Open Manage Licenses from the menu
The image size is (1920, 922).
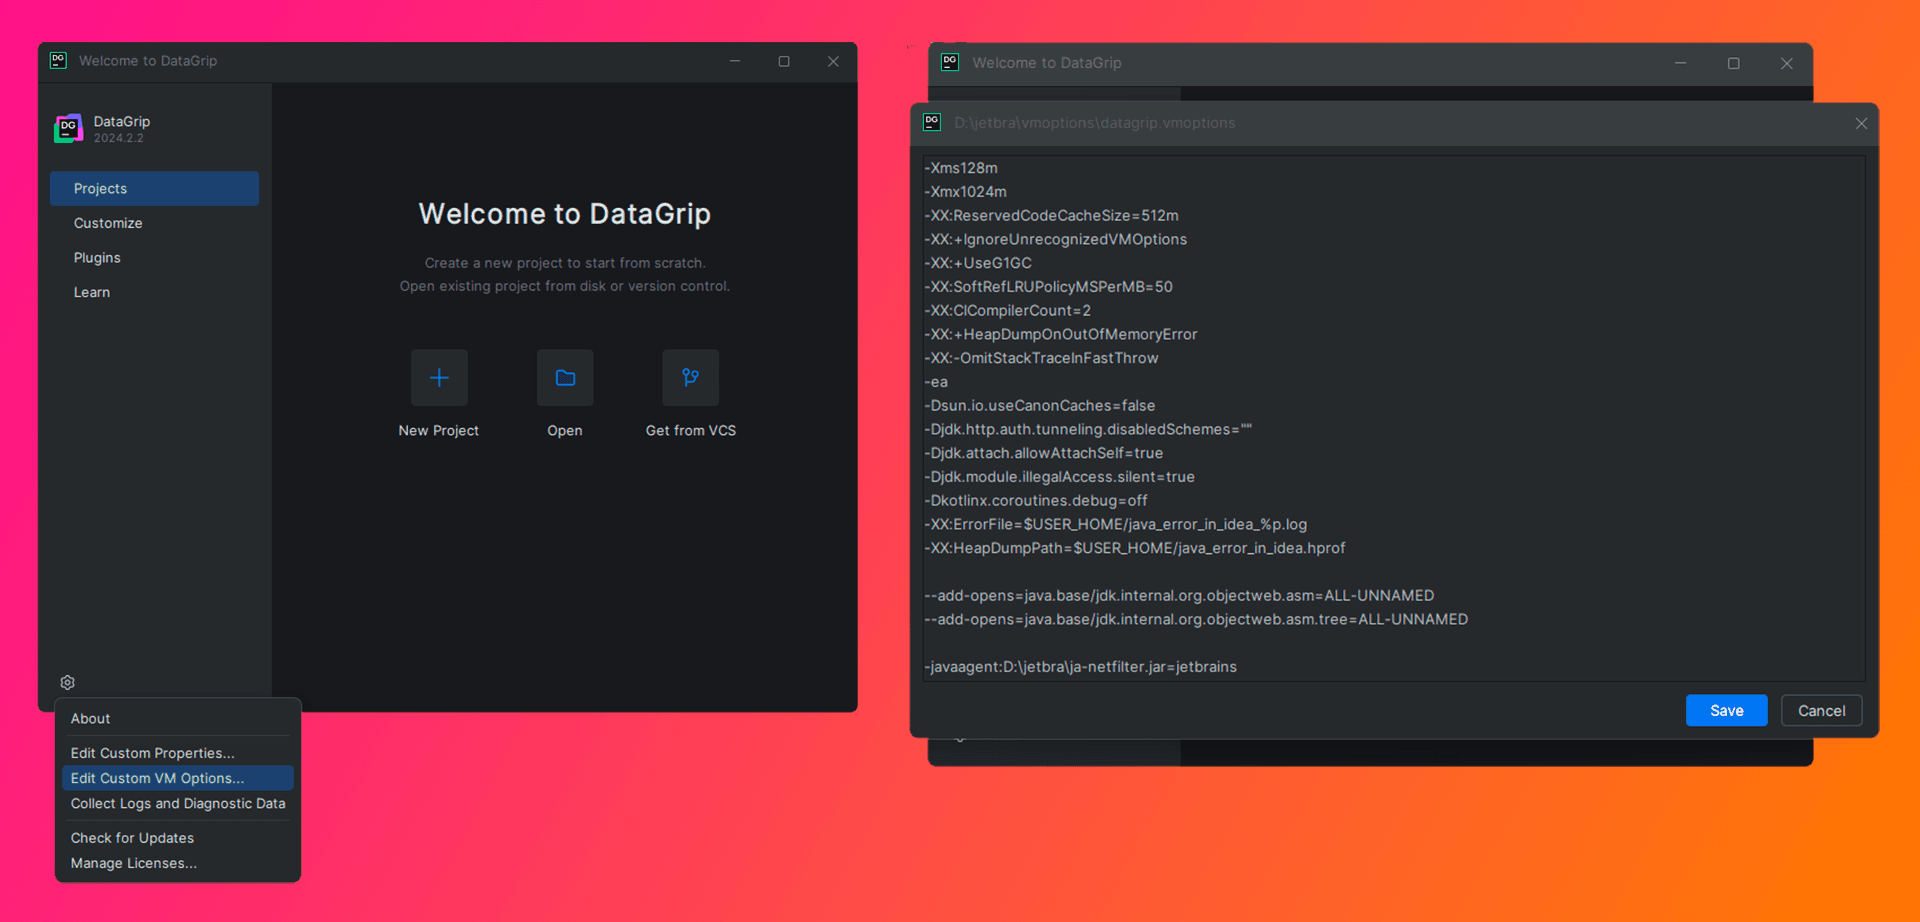coord(134,863)
